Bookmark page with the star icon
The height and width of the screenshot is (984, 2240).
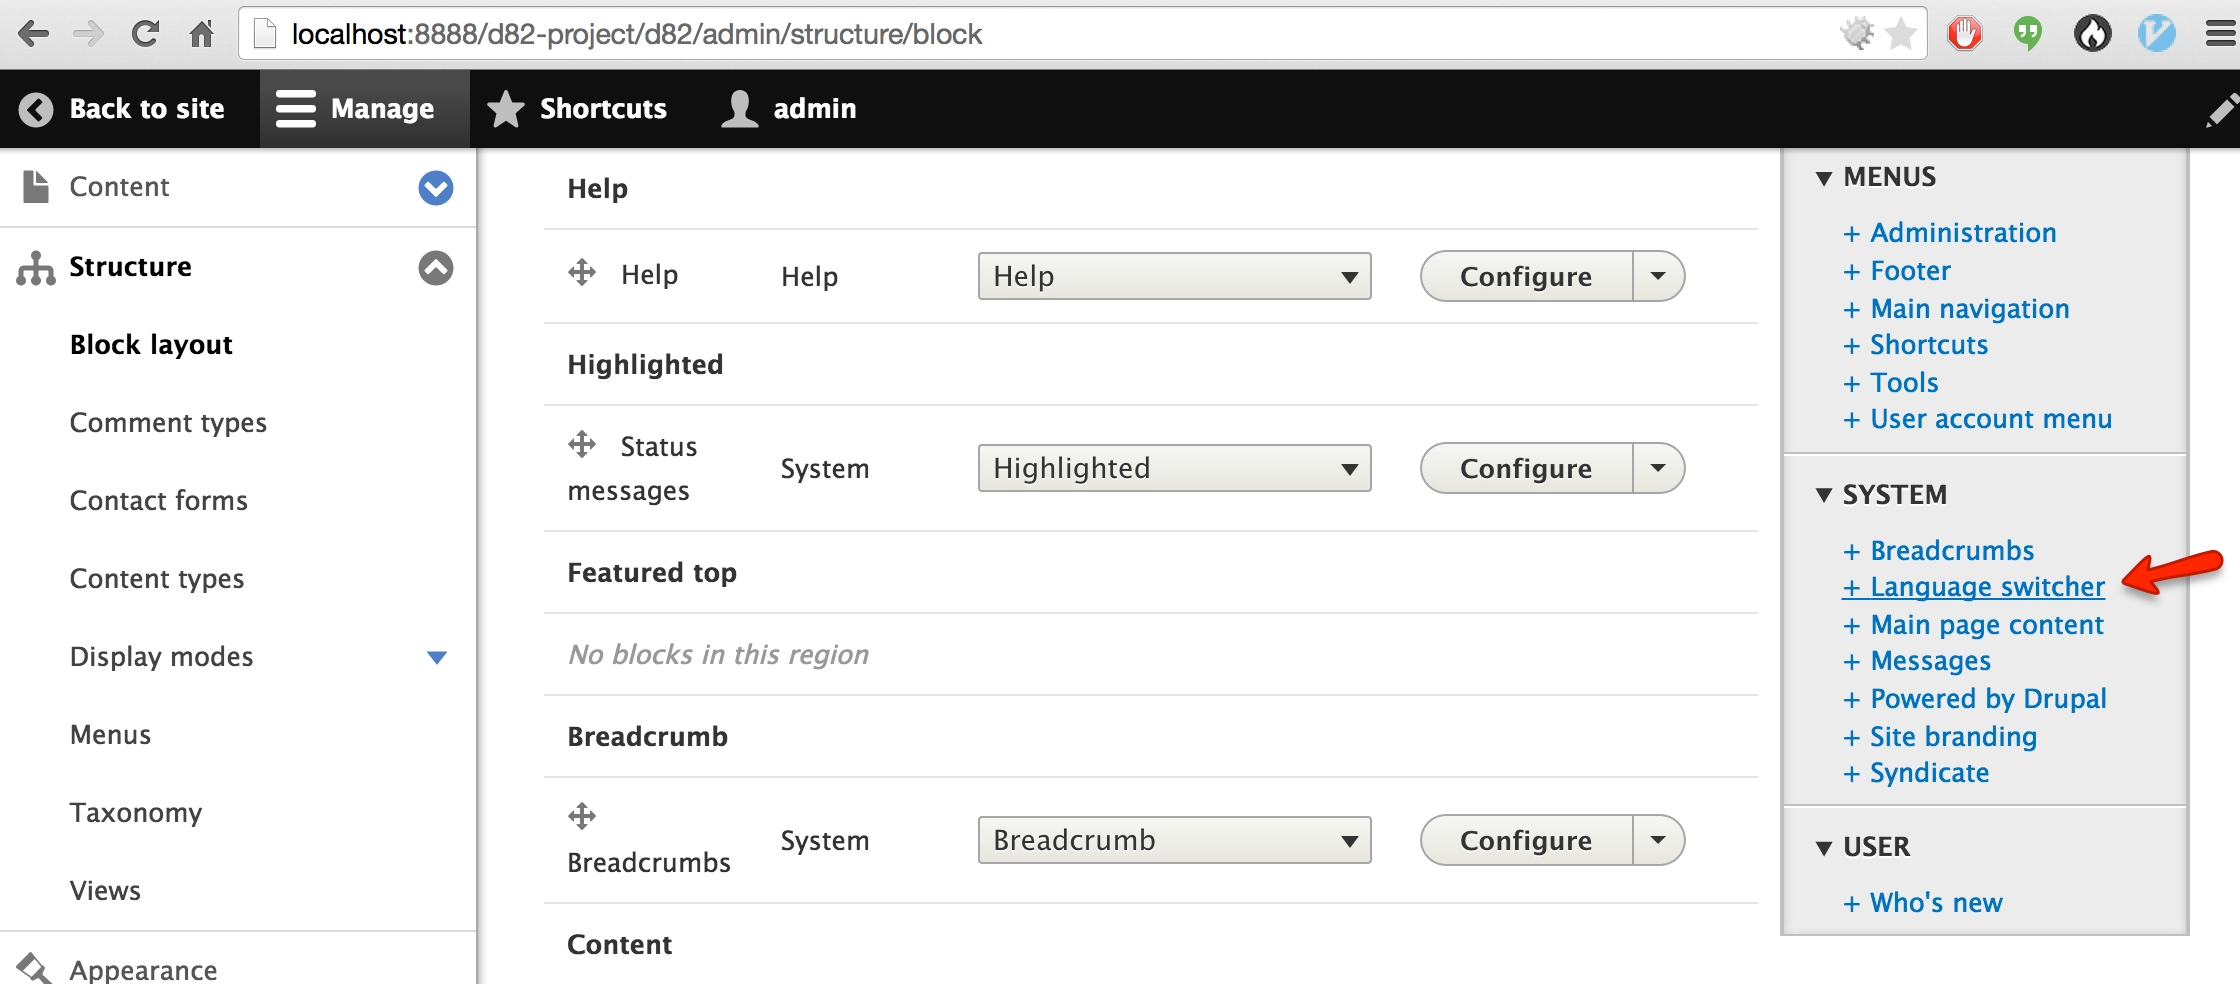tap(1900, 34)
